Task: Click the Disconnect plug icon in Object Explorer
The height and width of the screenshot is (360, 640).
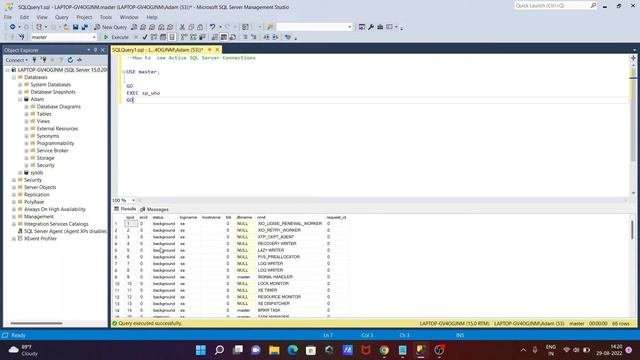Action: point(43,60)
